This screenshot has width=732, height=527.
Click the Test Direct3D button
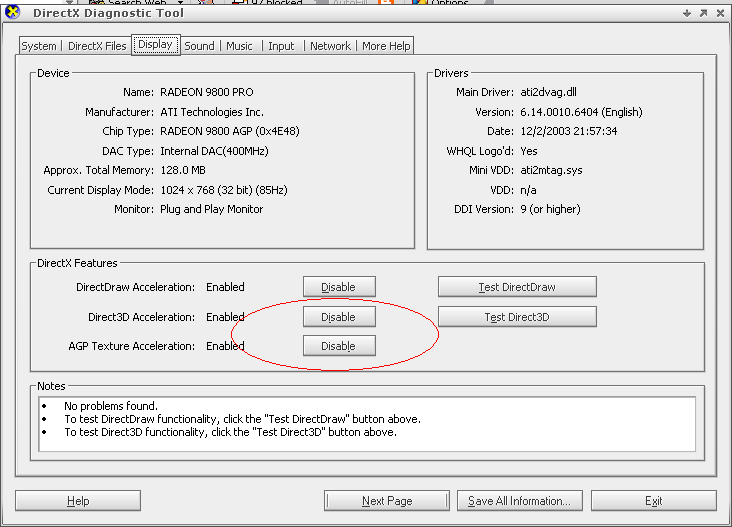(x=517, y=316)
